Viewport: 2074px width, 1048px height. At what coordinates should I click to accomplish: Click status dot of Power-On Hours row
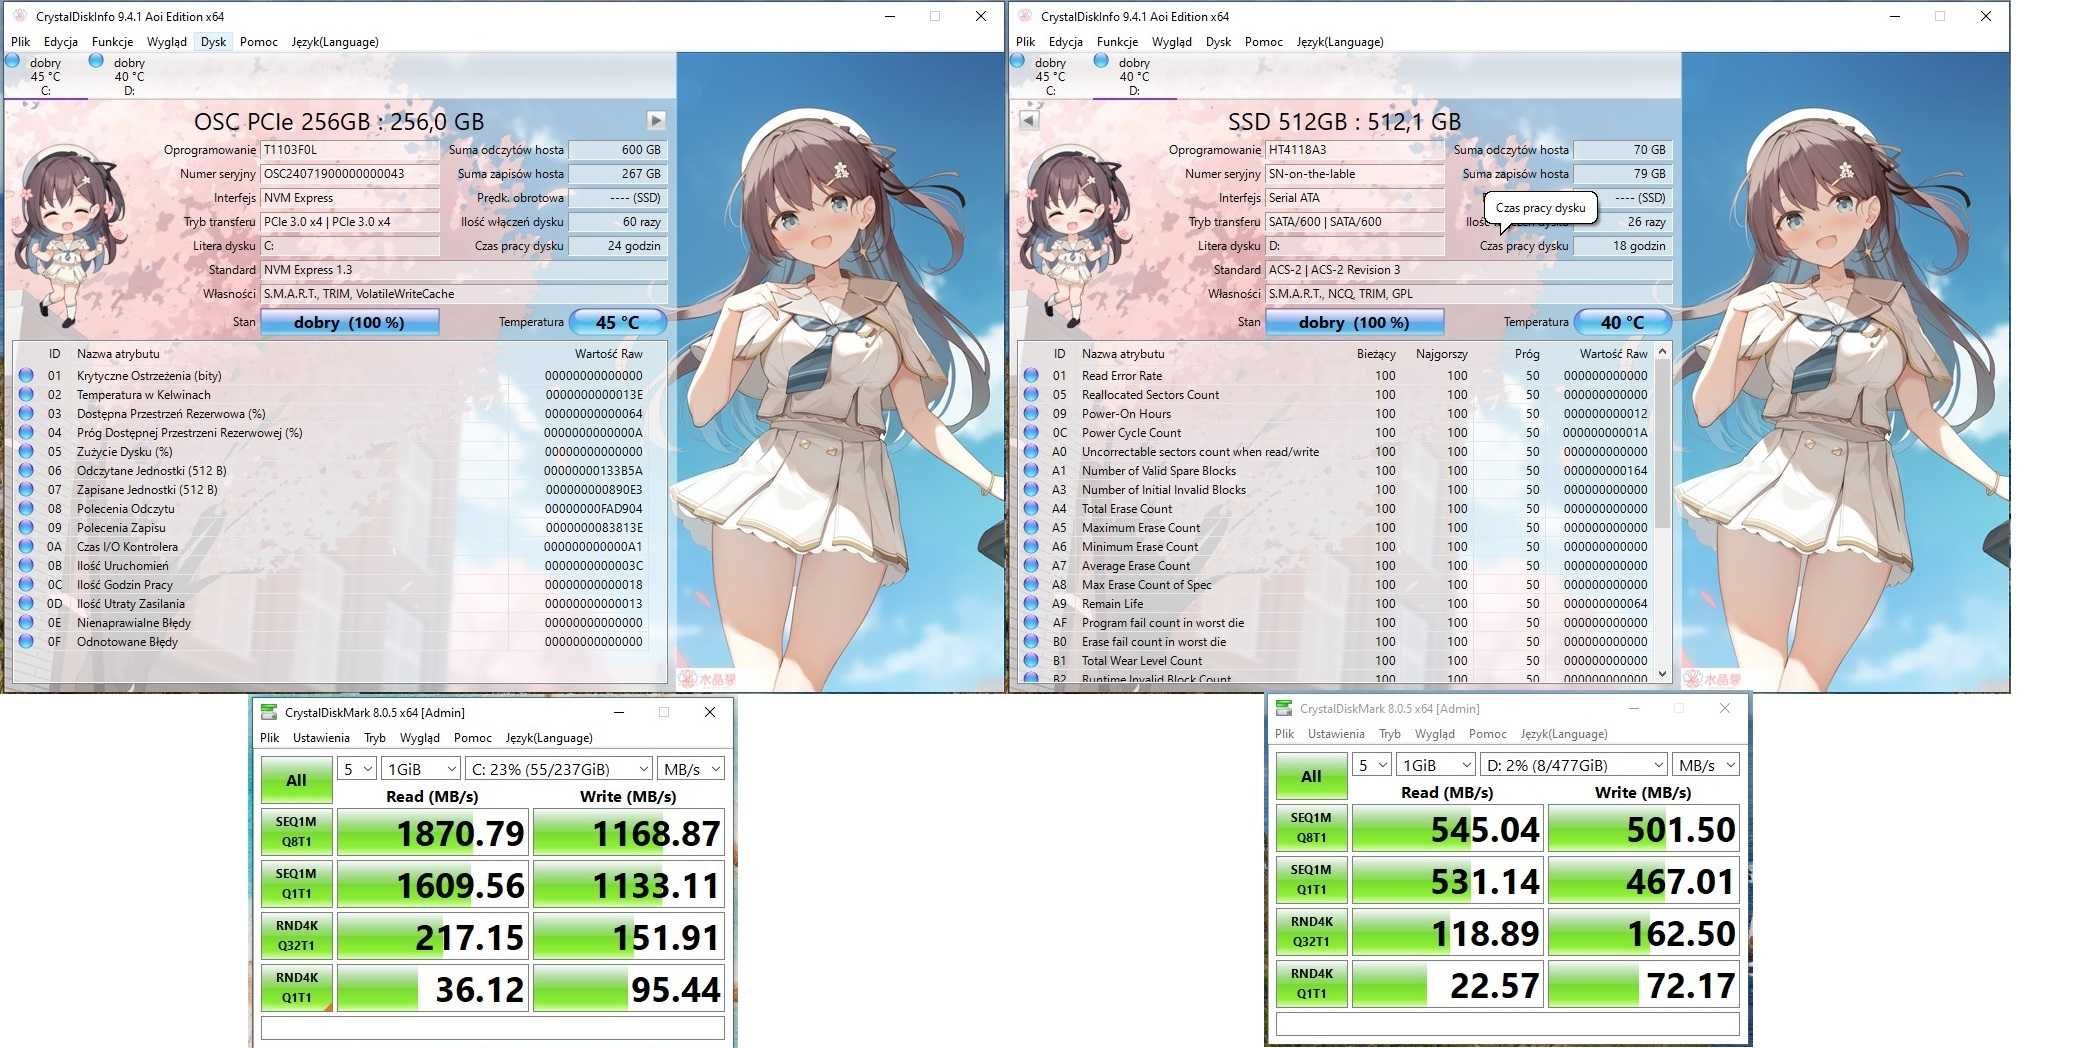point(1031,414)
